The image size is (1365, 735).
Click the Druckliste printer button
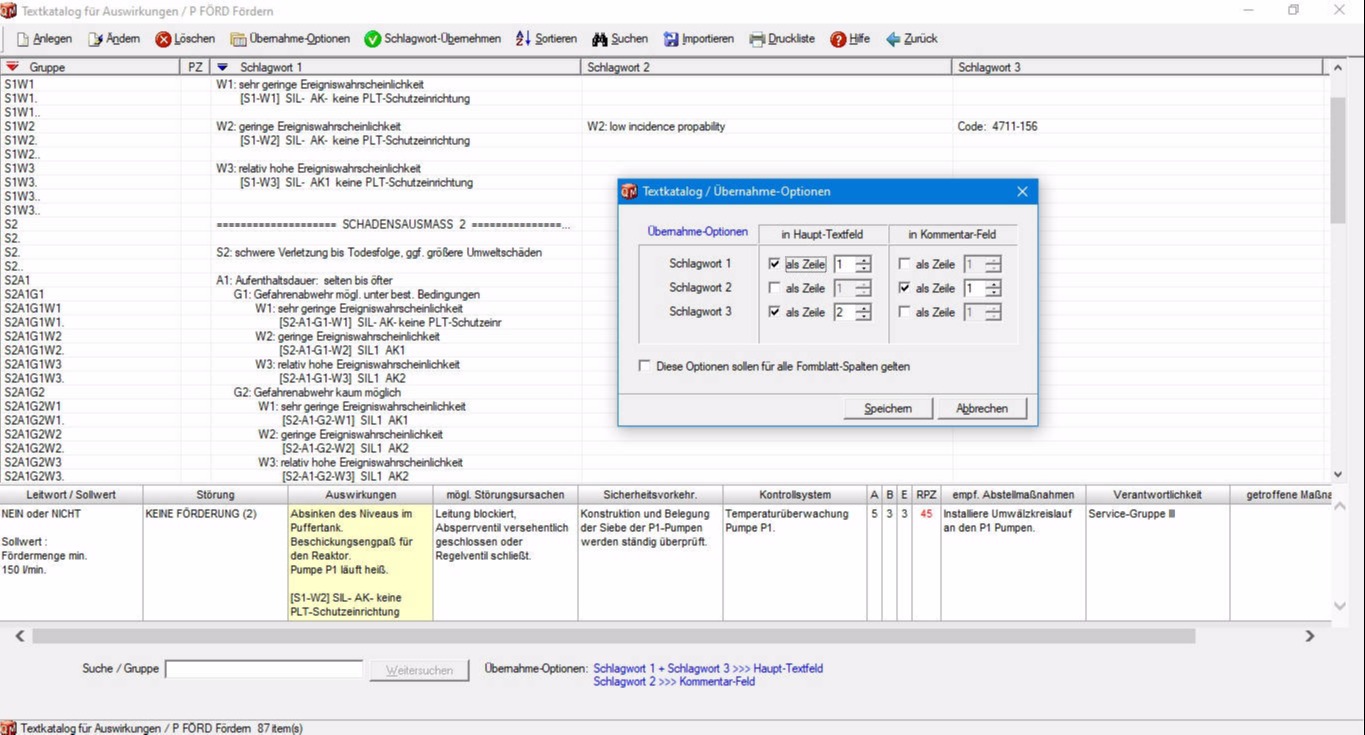point(782,39)
